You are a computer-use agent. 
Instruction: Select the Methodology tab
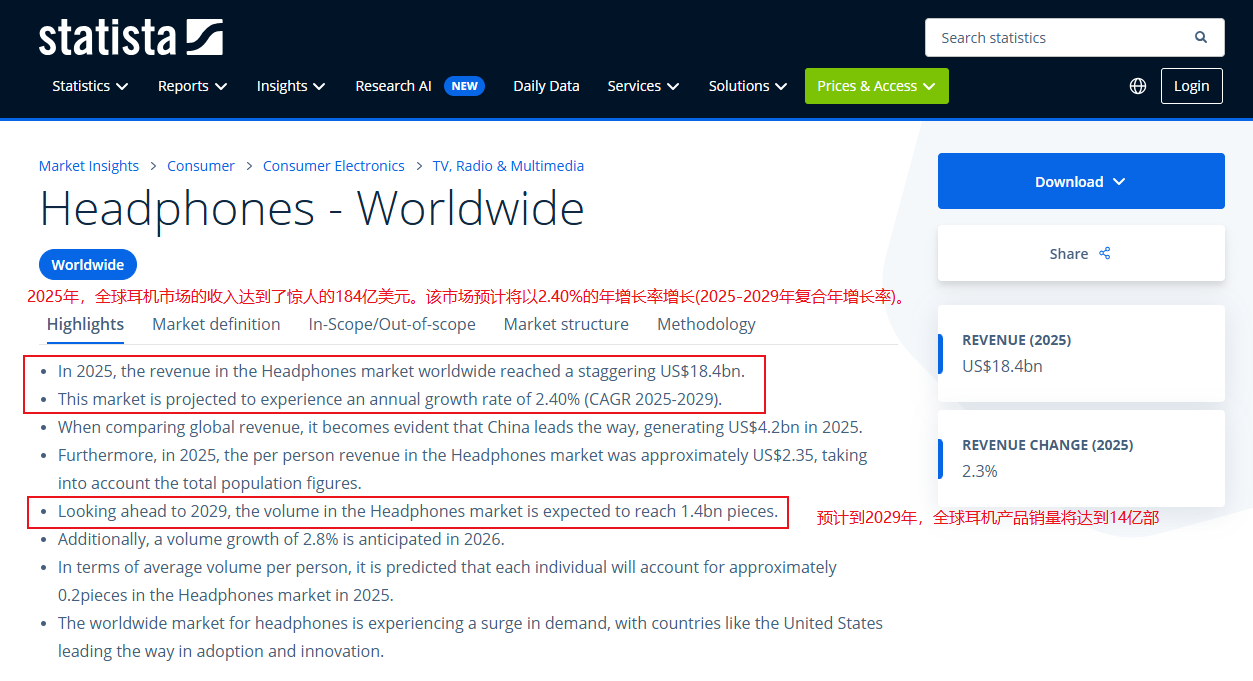[x=706, y=324]
